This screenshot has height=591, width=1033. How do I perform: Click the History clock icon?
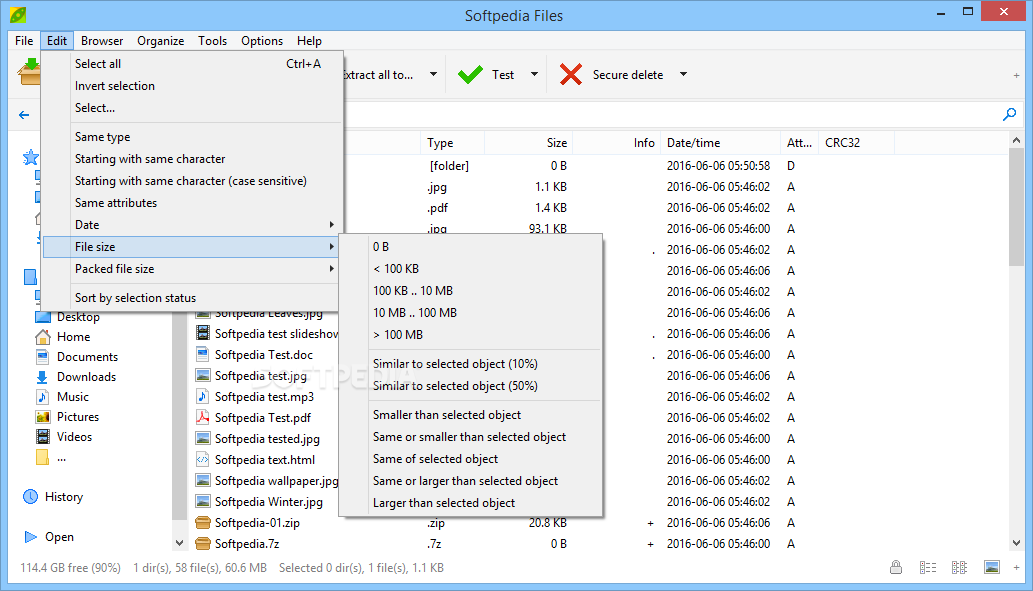coord(30,497)
